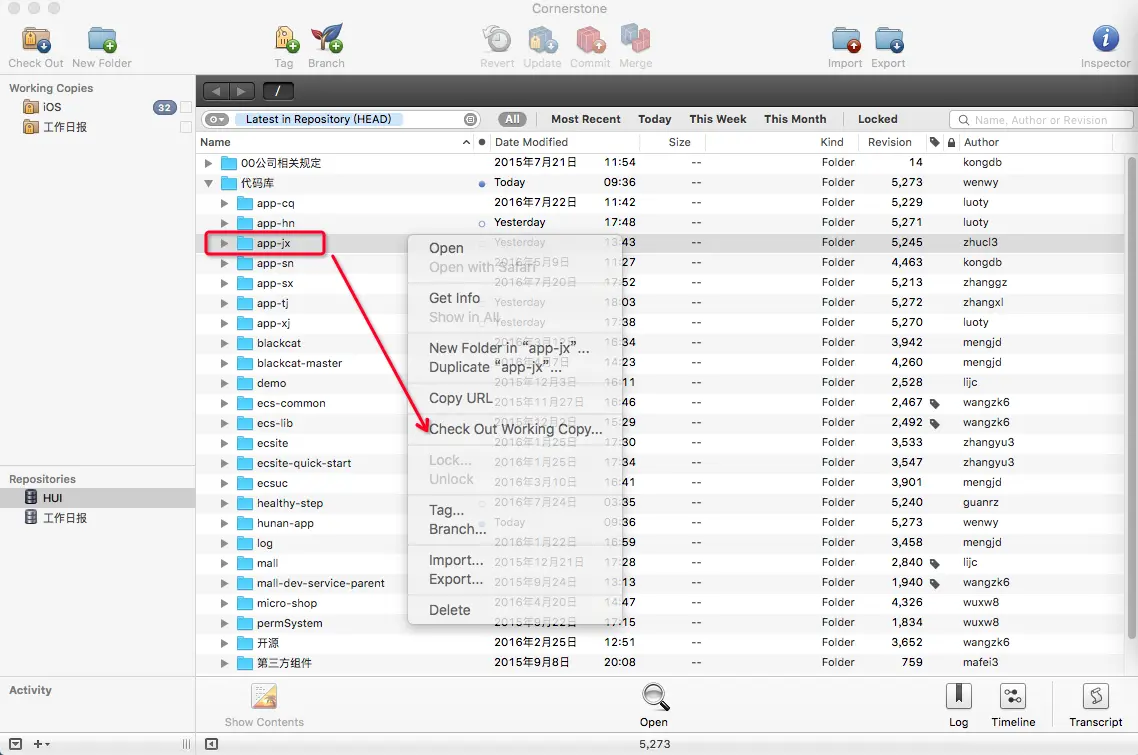Screen dimensions: 1138x755
Task: Click the Name, Author or Revision search field
Action: click(1041, 120)
